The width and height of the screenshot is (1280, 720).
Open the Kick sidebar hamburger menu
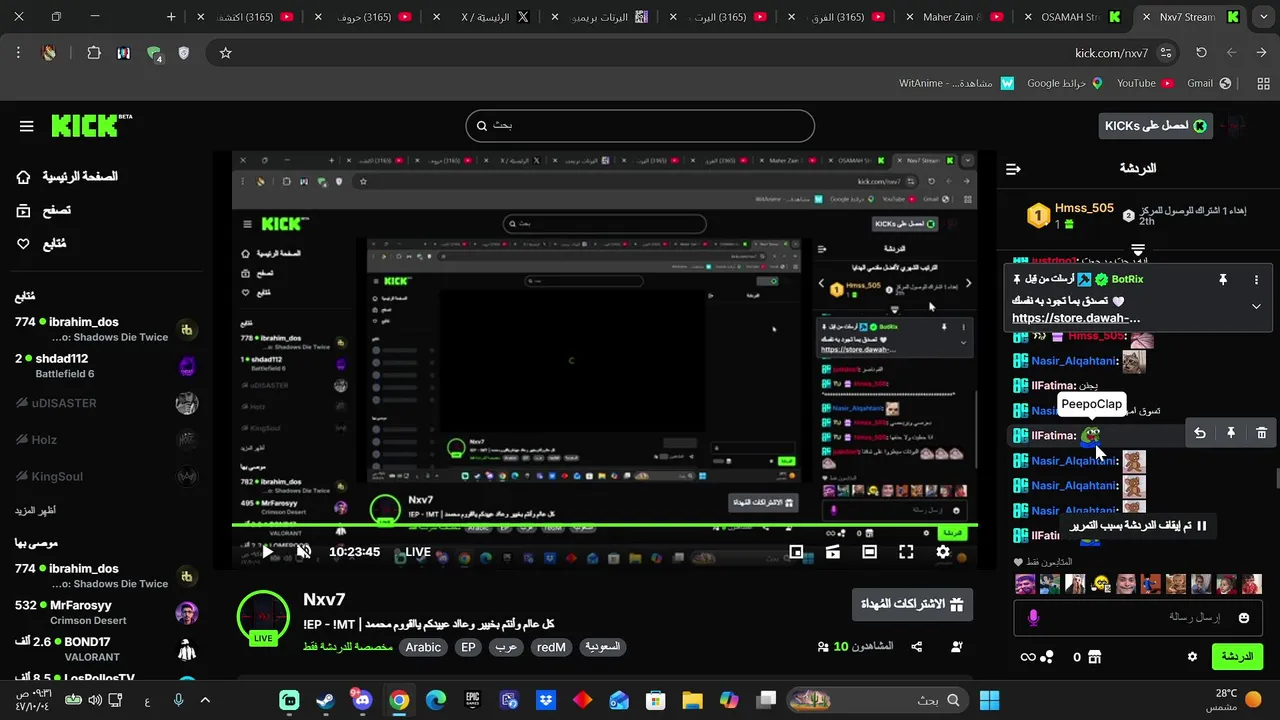(x=26, y=126)
